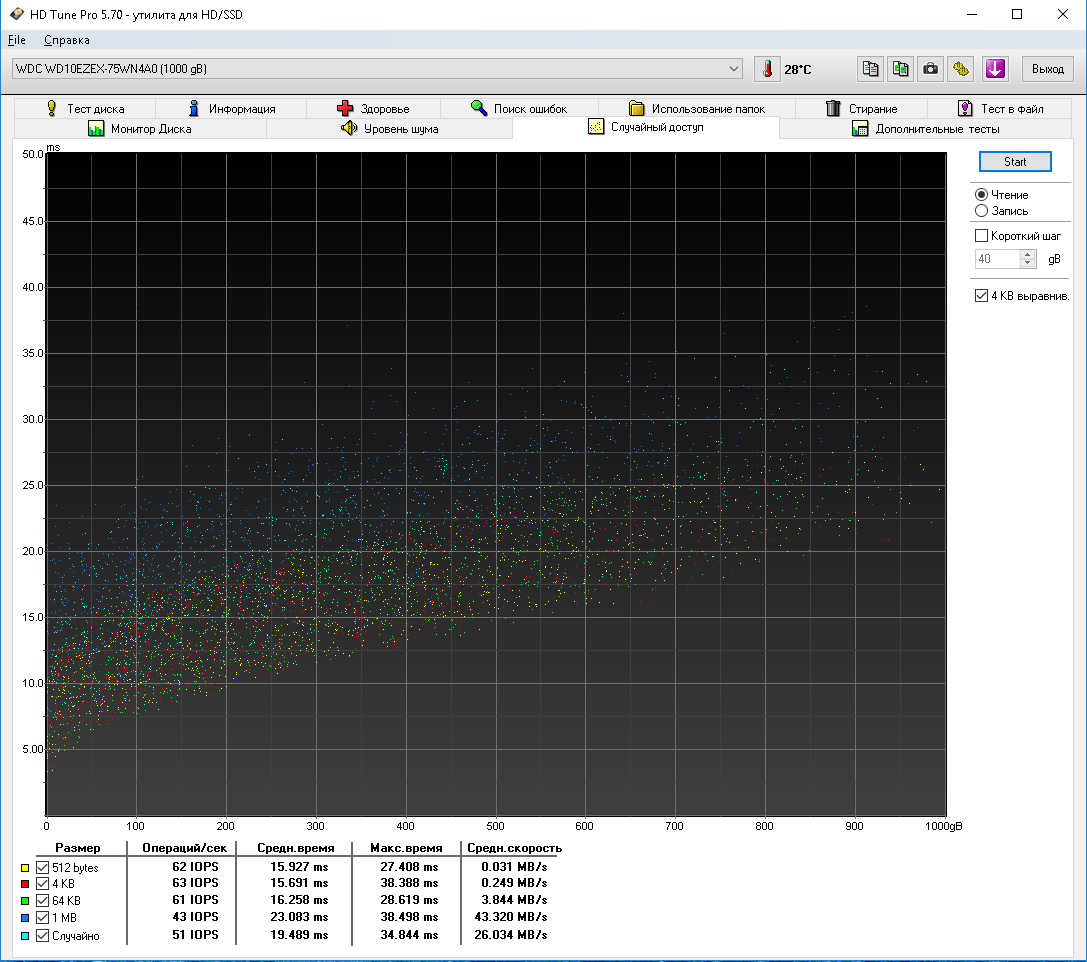This screenshot has width=1087, height=962.
Task: Switch to the Дополнительные тесты tab
Action: tap(925, 129)
